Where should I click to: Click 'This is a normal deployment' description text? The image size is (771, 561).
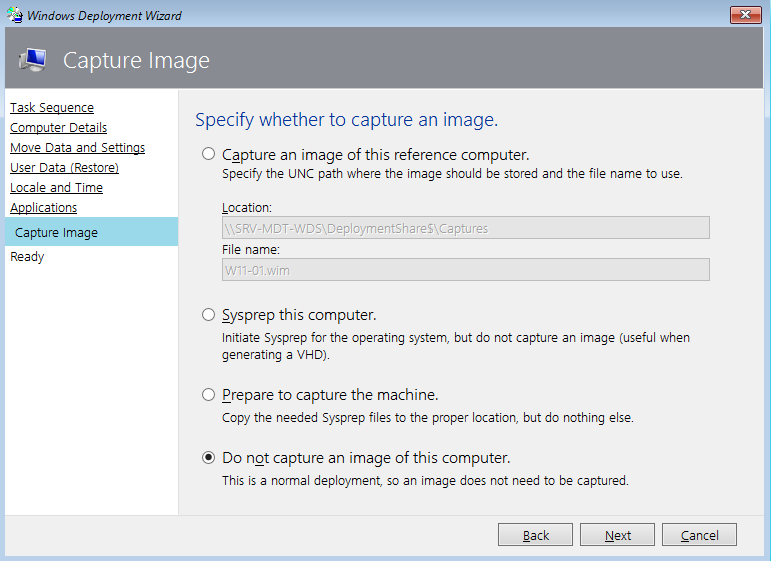(x=425, y=480)
